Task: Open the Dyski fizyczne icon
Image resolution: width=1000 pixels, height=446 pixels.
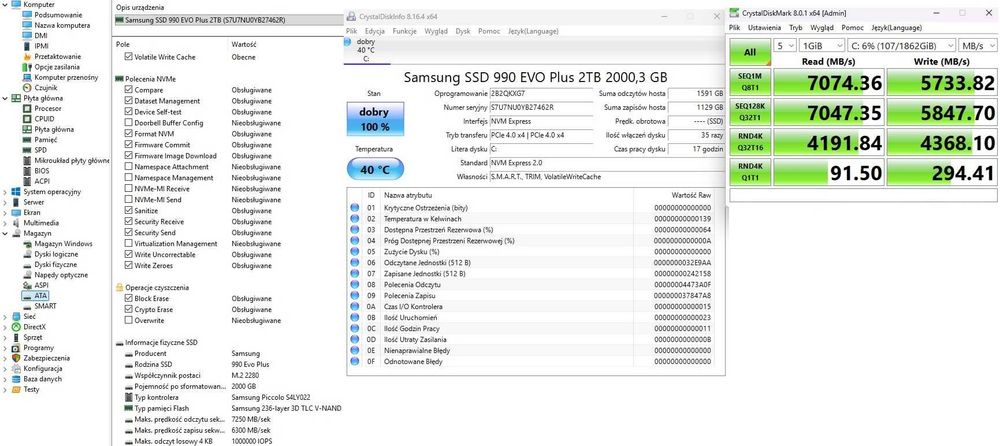Action: coord(27,264)
